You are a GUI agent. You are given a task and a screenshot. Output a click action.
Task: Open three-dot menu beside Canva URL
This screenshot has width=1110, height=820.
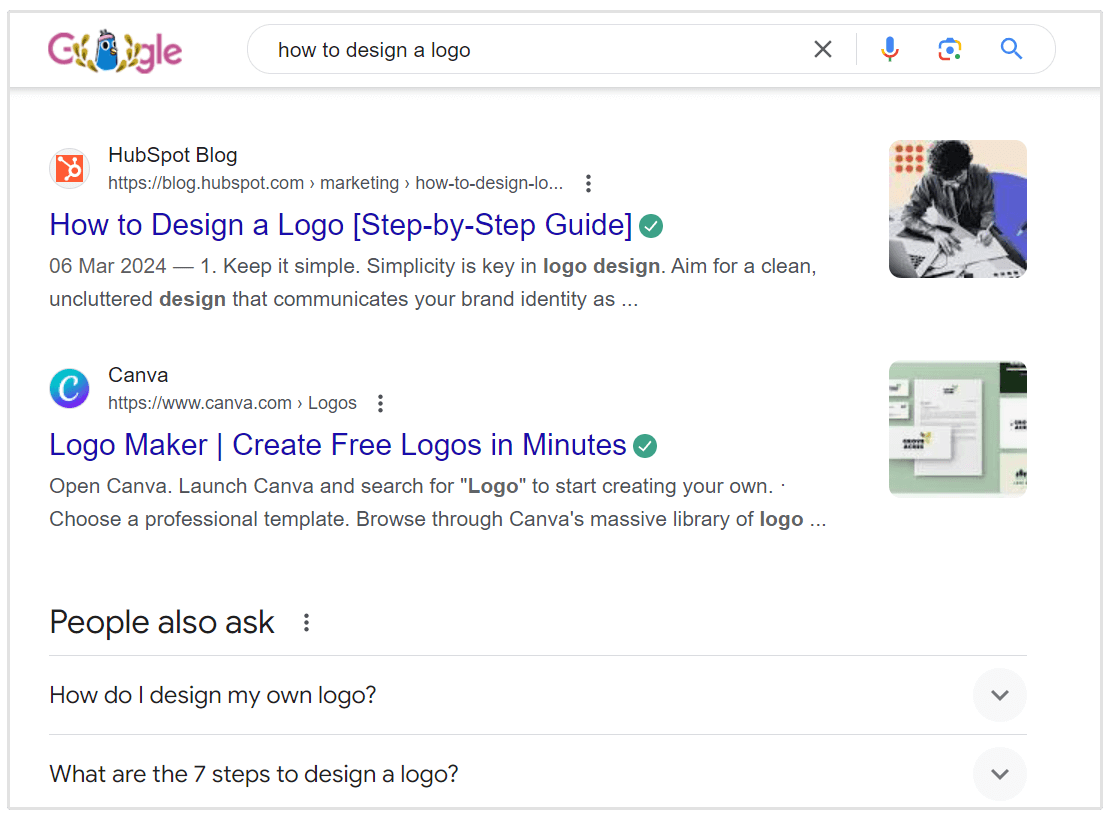(x=380, y=403)
